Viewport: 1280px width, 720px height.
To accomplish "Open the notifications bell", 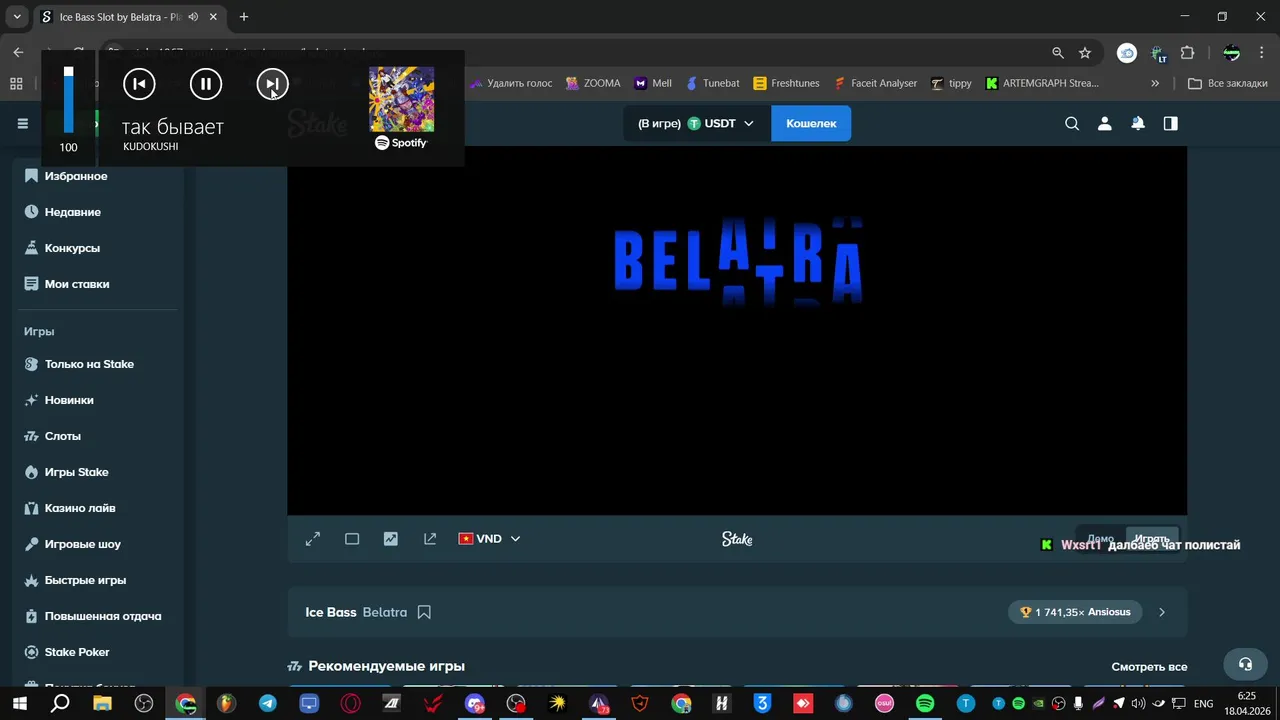I will (1138, 124).
